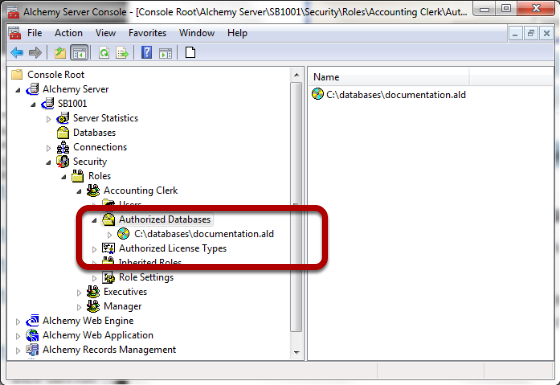Click the Export List toolbar icon
The width and height of the screenshot is (560, 385).
tap(122, 53)
